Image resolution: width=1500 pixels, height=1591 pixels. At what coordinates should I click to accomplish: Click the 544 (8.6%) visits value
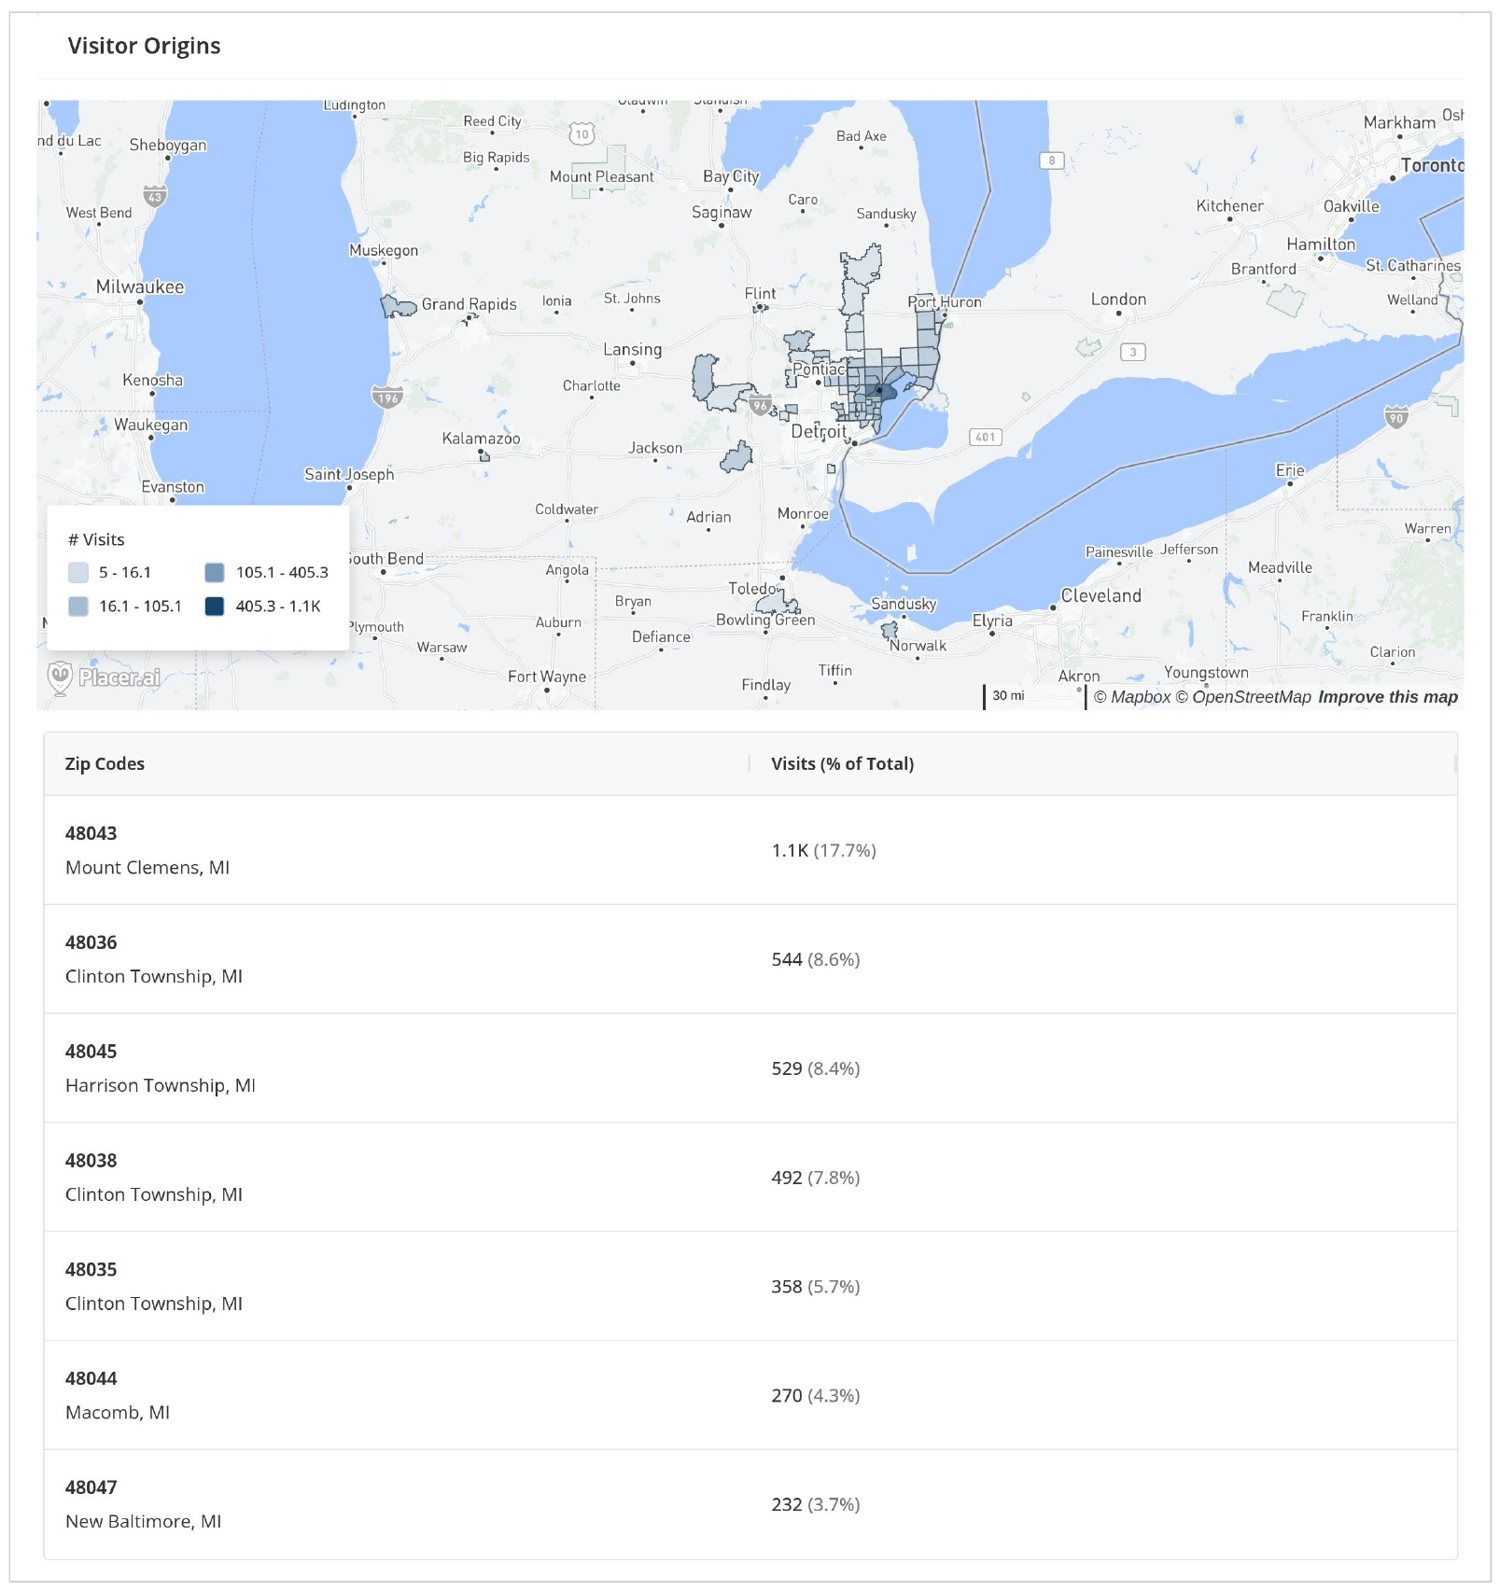(816, 960)
